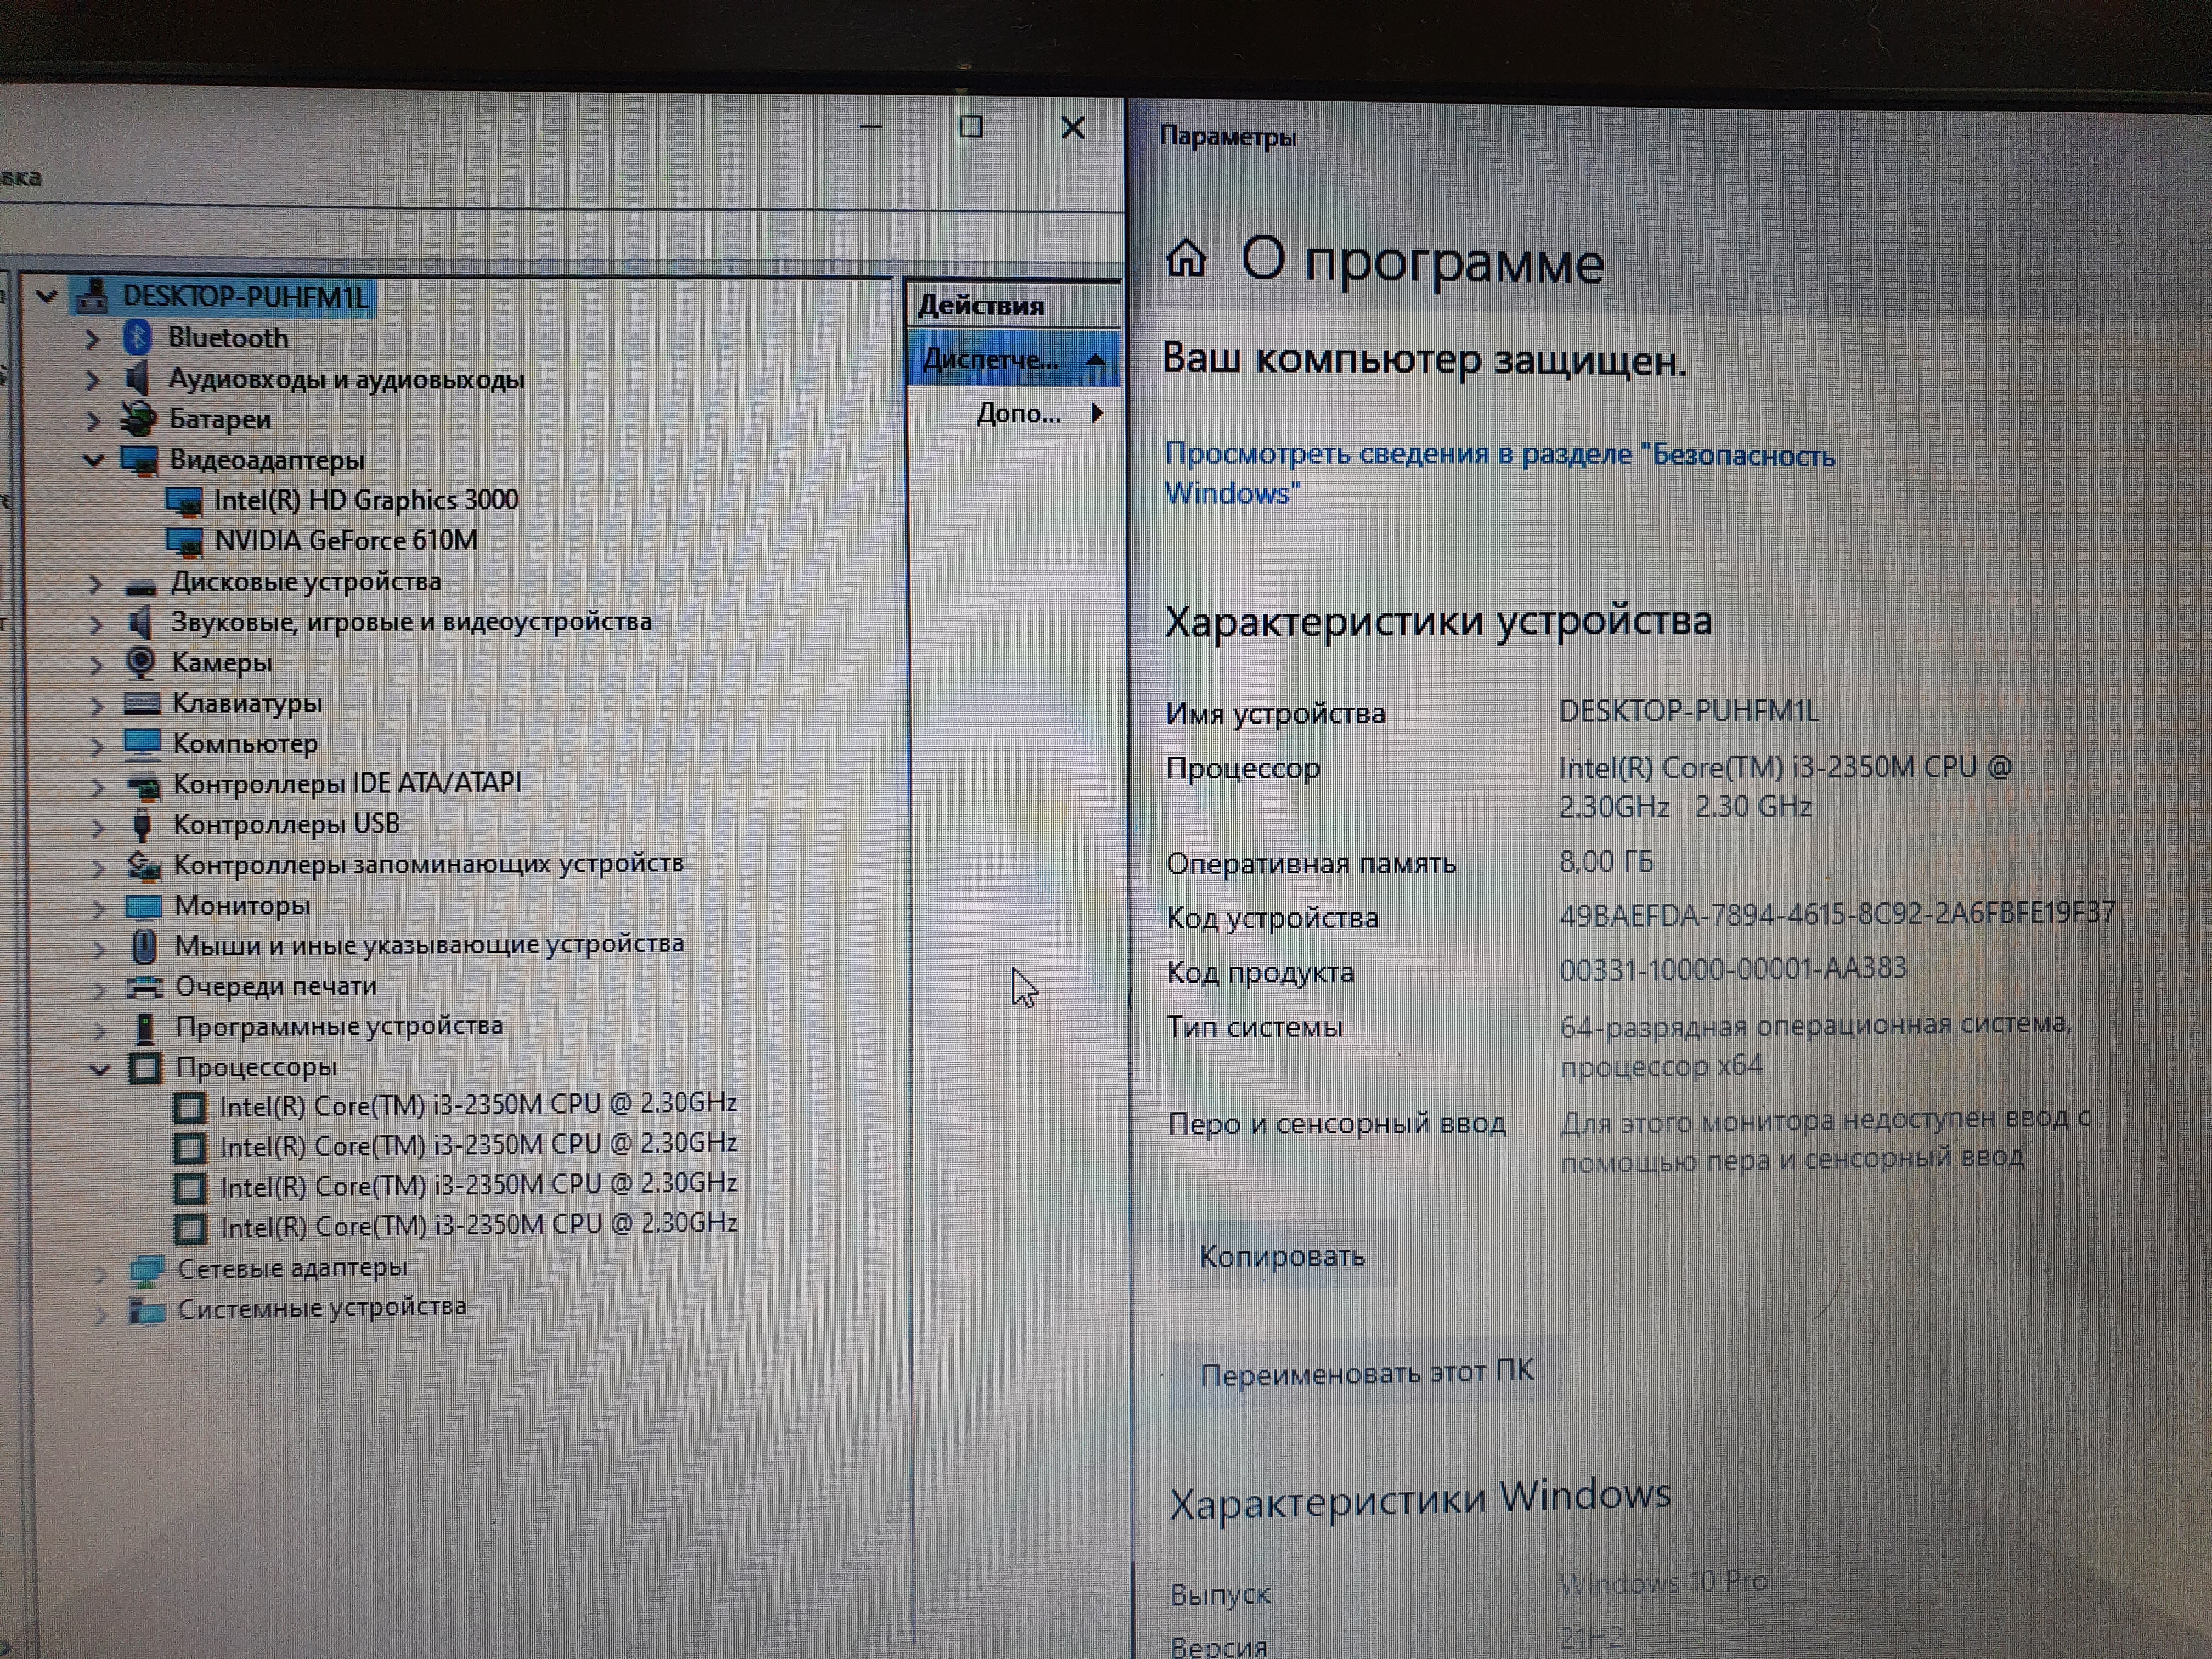This screenshot has height=1659, width=2212.
Task: Click the Клавиатуры keyboard icon
Action: click(x=141, y=704)
